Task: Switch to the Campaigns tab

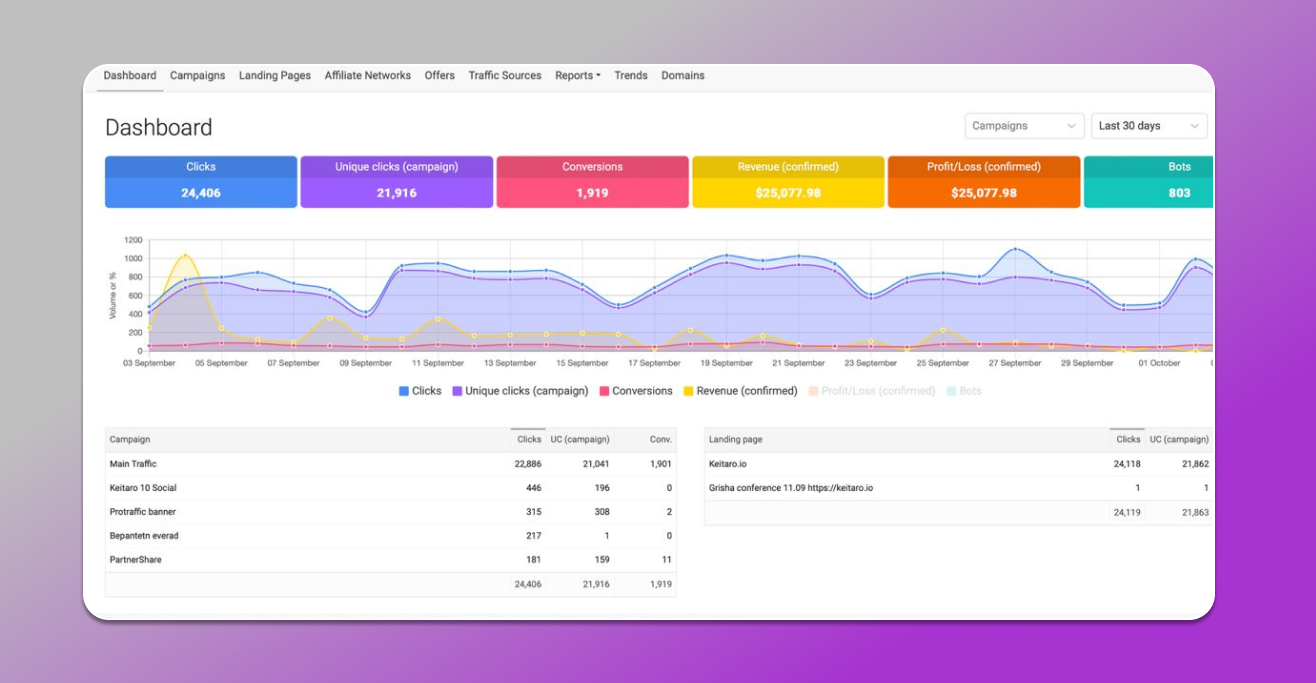Action: click(197, 76)
